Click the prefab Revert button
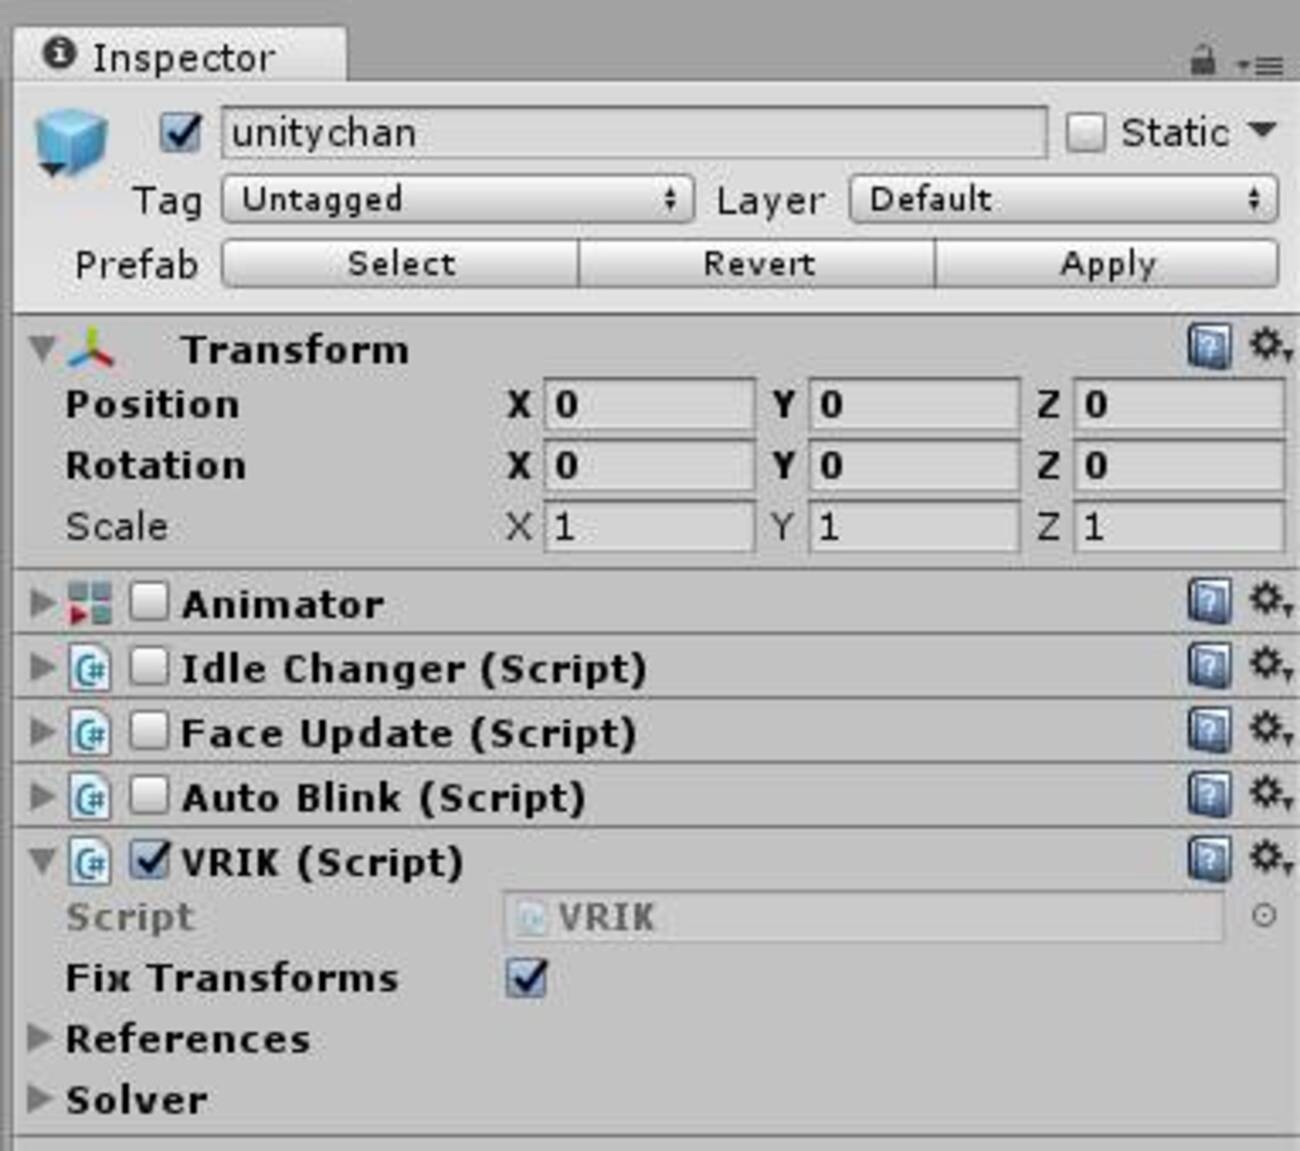Viewport: 1300px width, 1151px height. pyautogui.click(x=757, y=264)
